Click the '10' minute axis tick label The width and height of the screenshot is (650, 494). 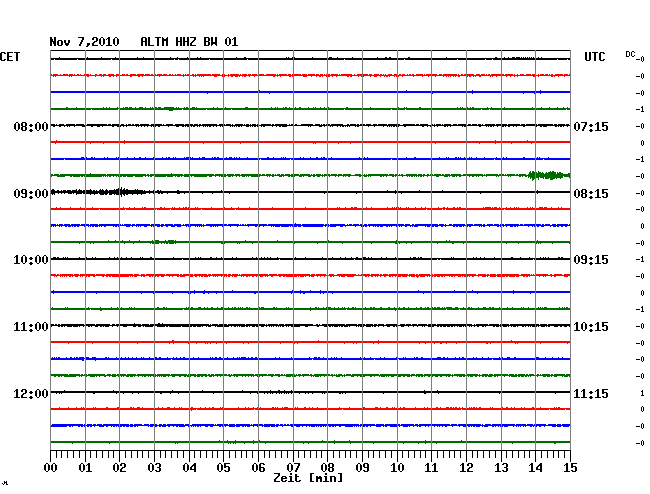click(397, 468)
